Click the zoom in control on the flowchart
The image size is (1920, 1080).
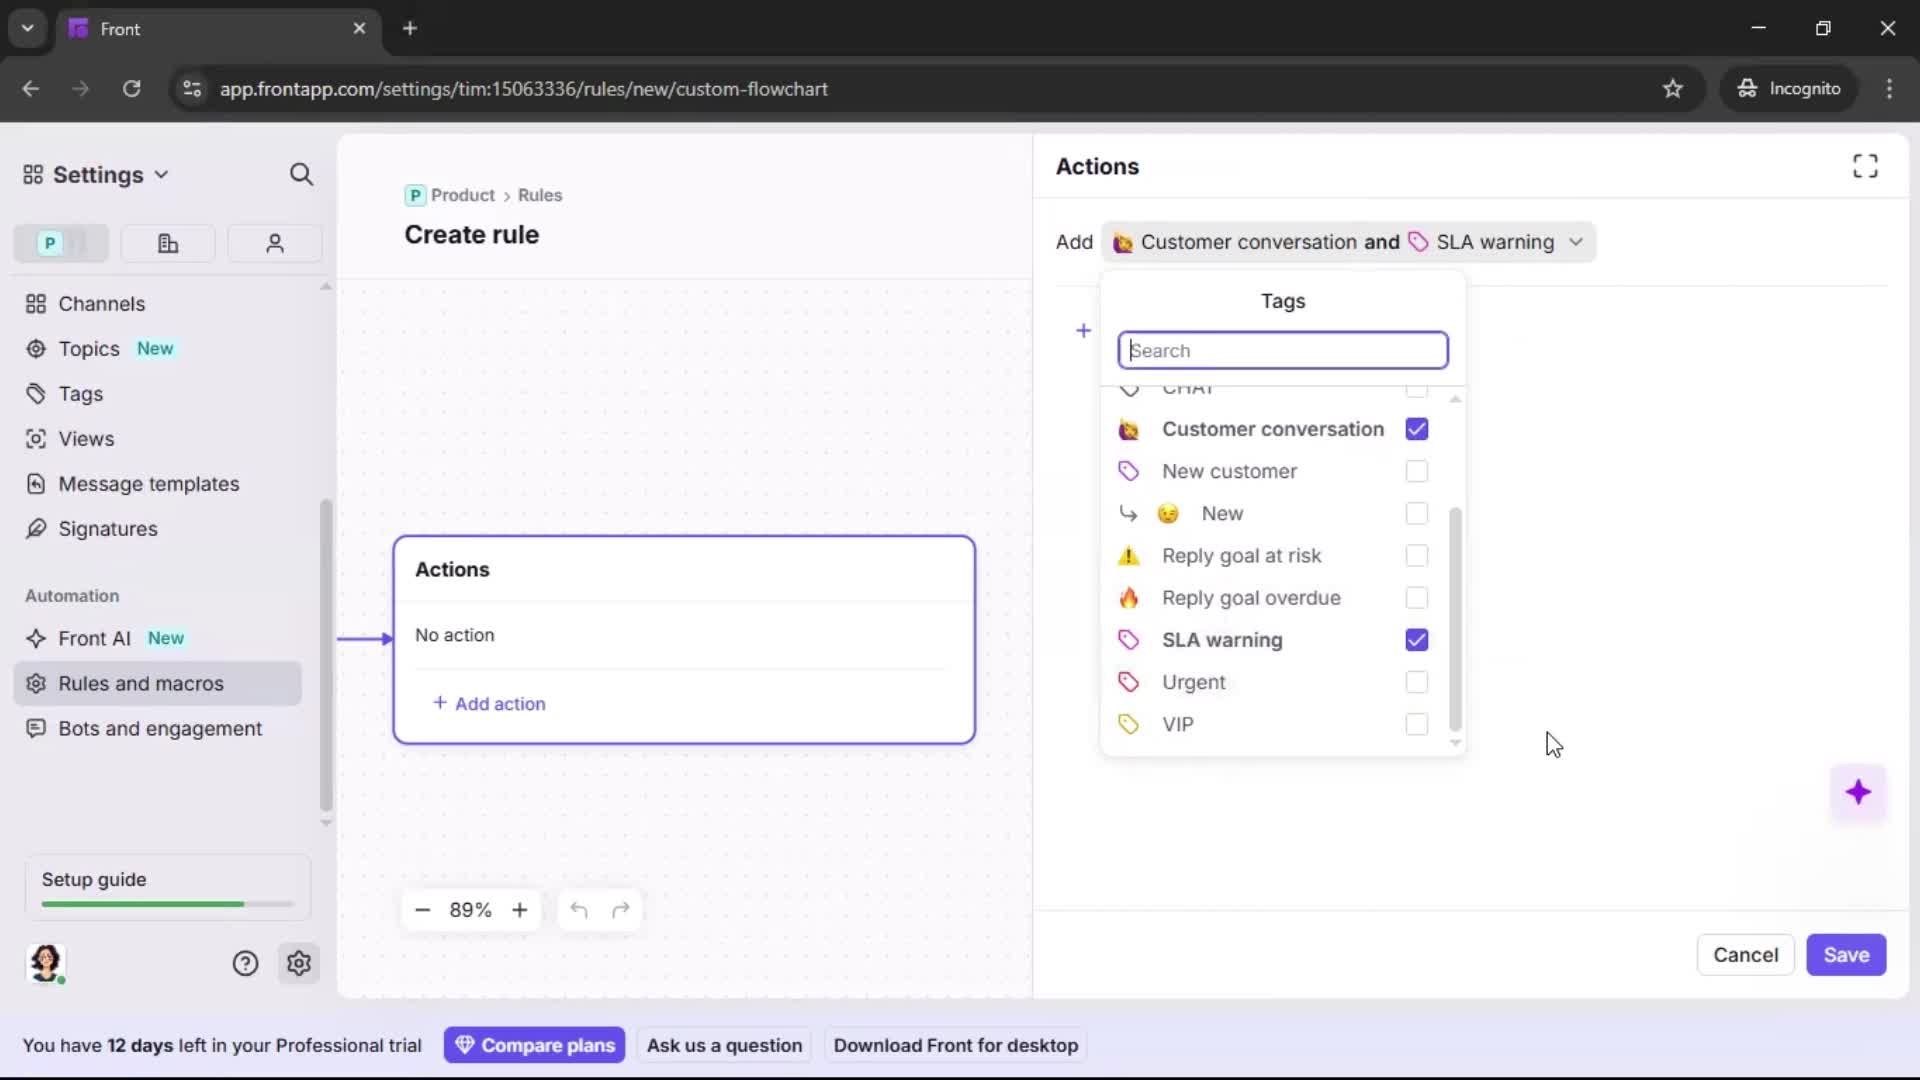pyautogui.click(x=520, y=910)
